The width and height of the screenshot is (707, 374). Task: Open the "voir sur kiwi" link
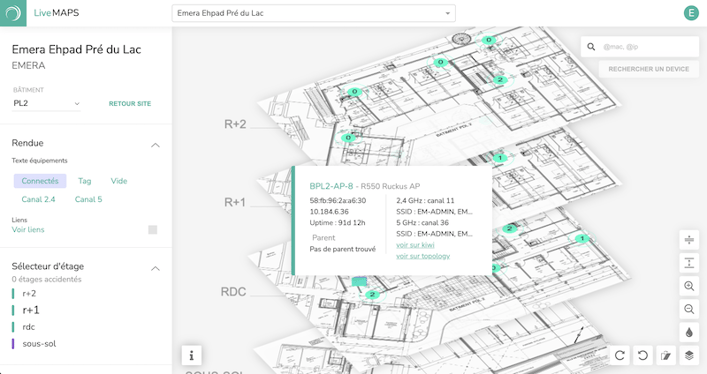click(x=415, y=245)
